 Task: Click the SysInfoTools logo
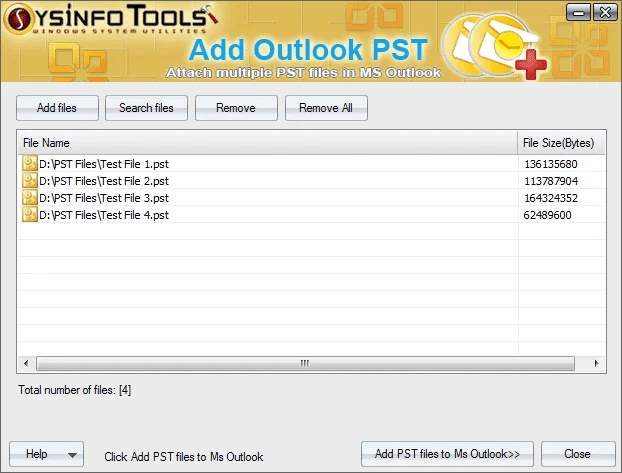(x=111, y=18)
